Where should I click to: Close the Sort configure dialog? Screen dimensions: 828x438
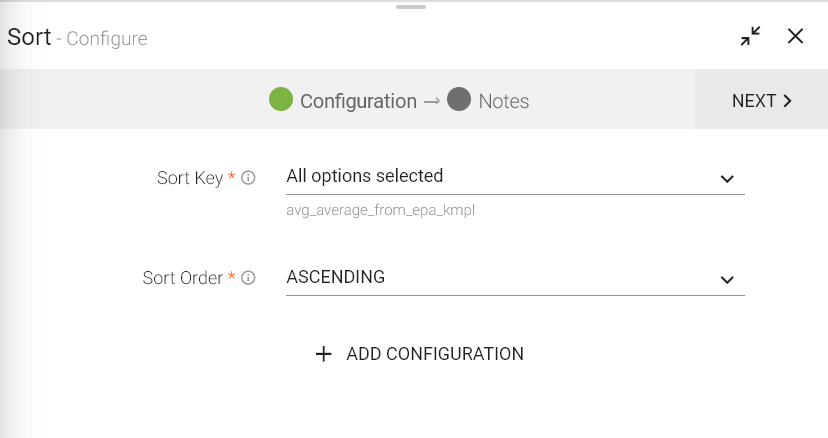click(x=795, y=37)
